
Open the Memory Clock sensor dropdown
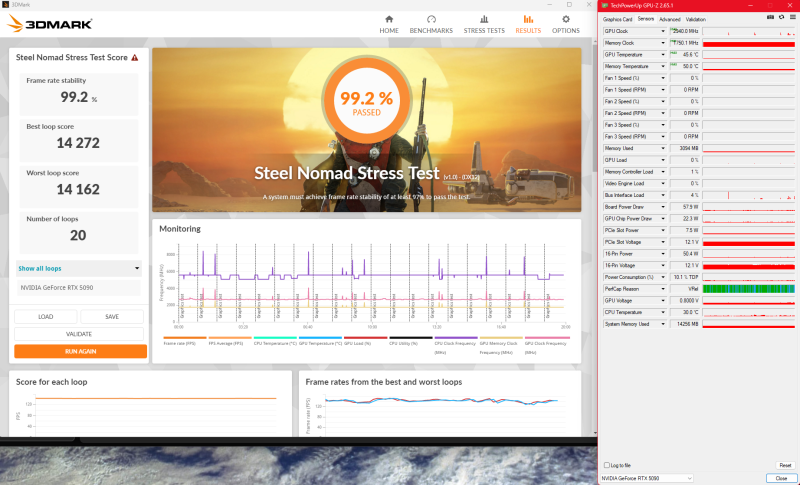click(663, 43)
